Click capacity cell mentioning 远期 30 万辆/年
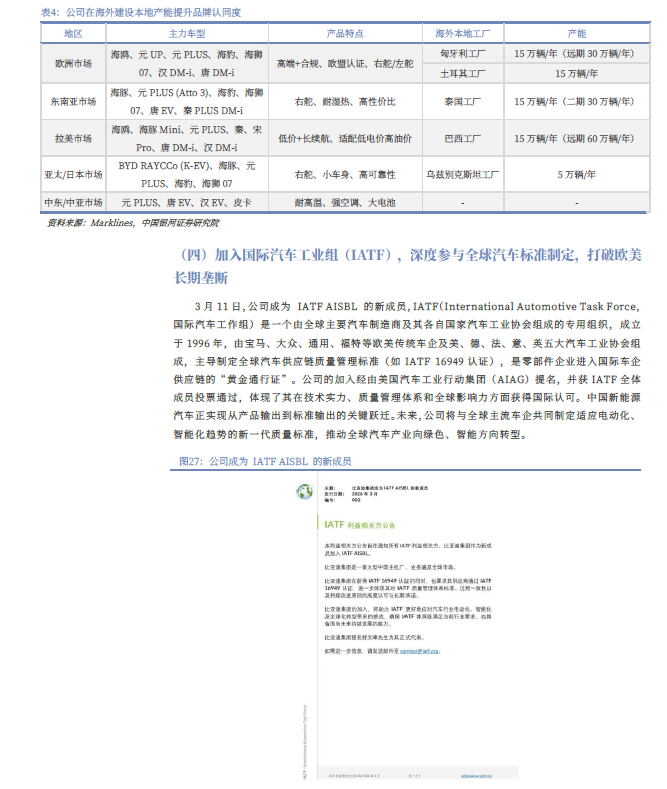This screenshot has height=789, width=667. [x=577, y=53]
